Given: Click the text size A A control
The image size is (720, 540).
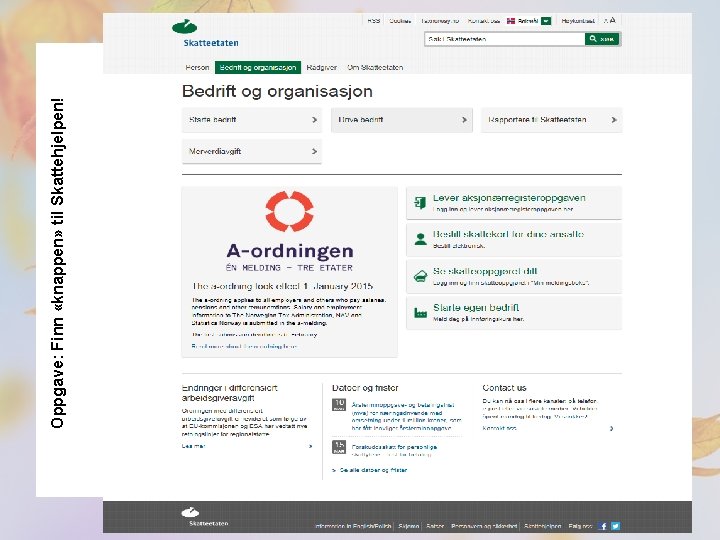Looking at the screenshot, I should click(609, 20).
